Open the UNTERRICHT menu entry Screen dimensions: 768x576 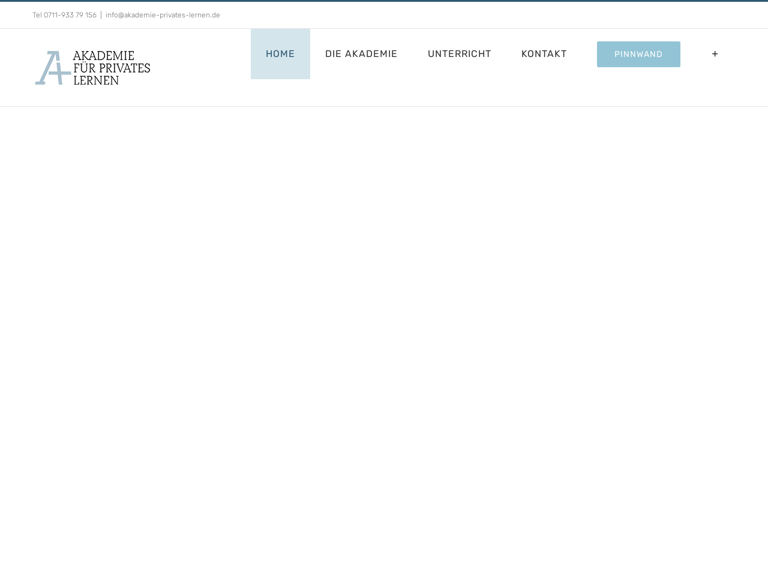click(459, 54)
